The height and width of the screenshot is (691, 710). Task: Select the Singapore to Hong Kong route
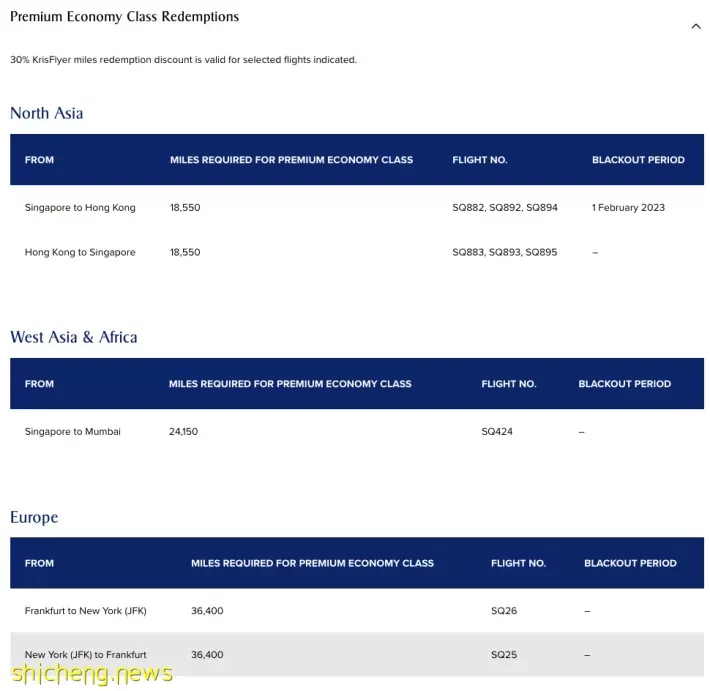tap(80, 207)
